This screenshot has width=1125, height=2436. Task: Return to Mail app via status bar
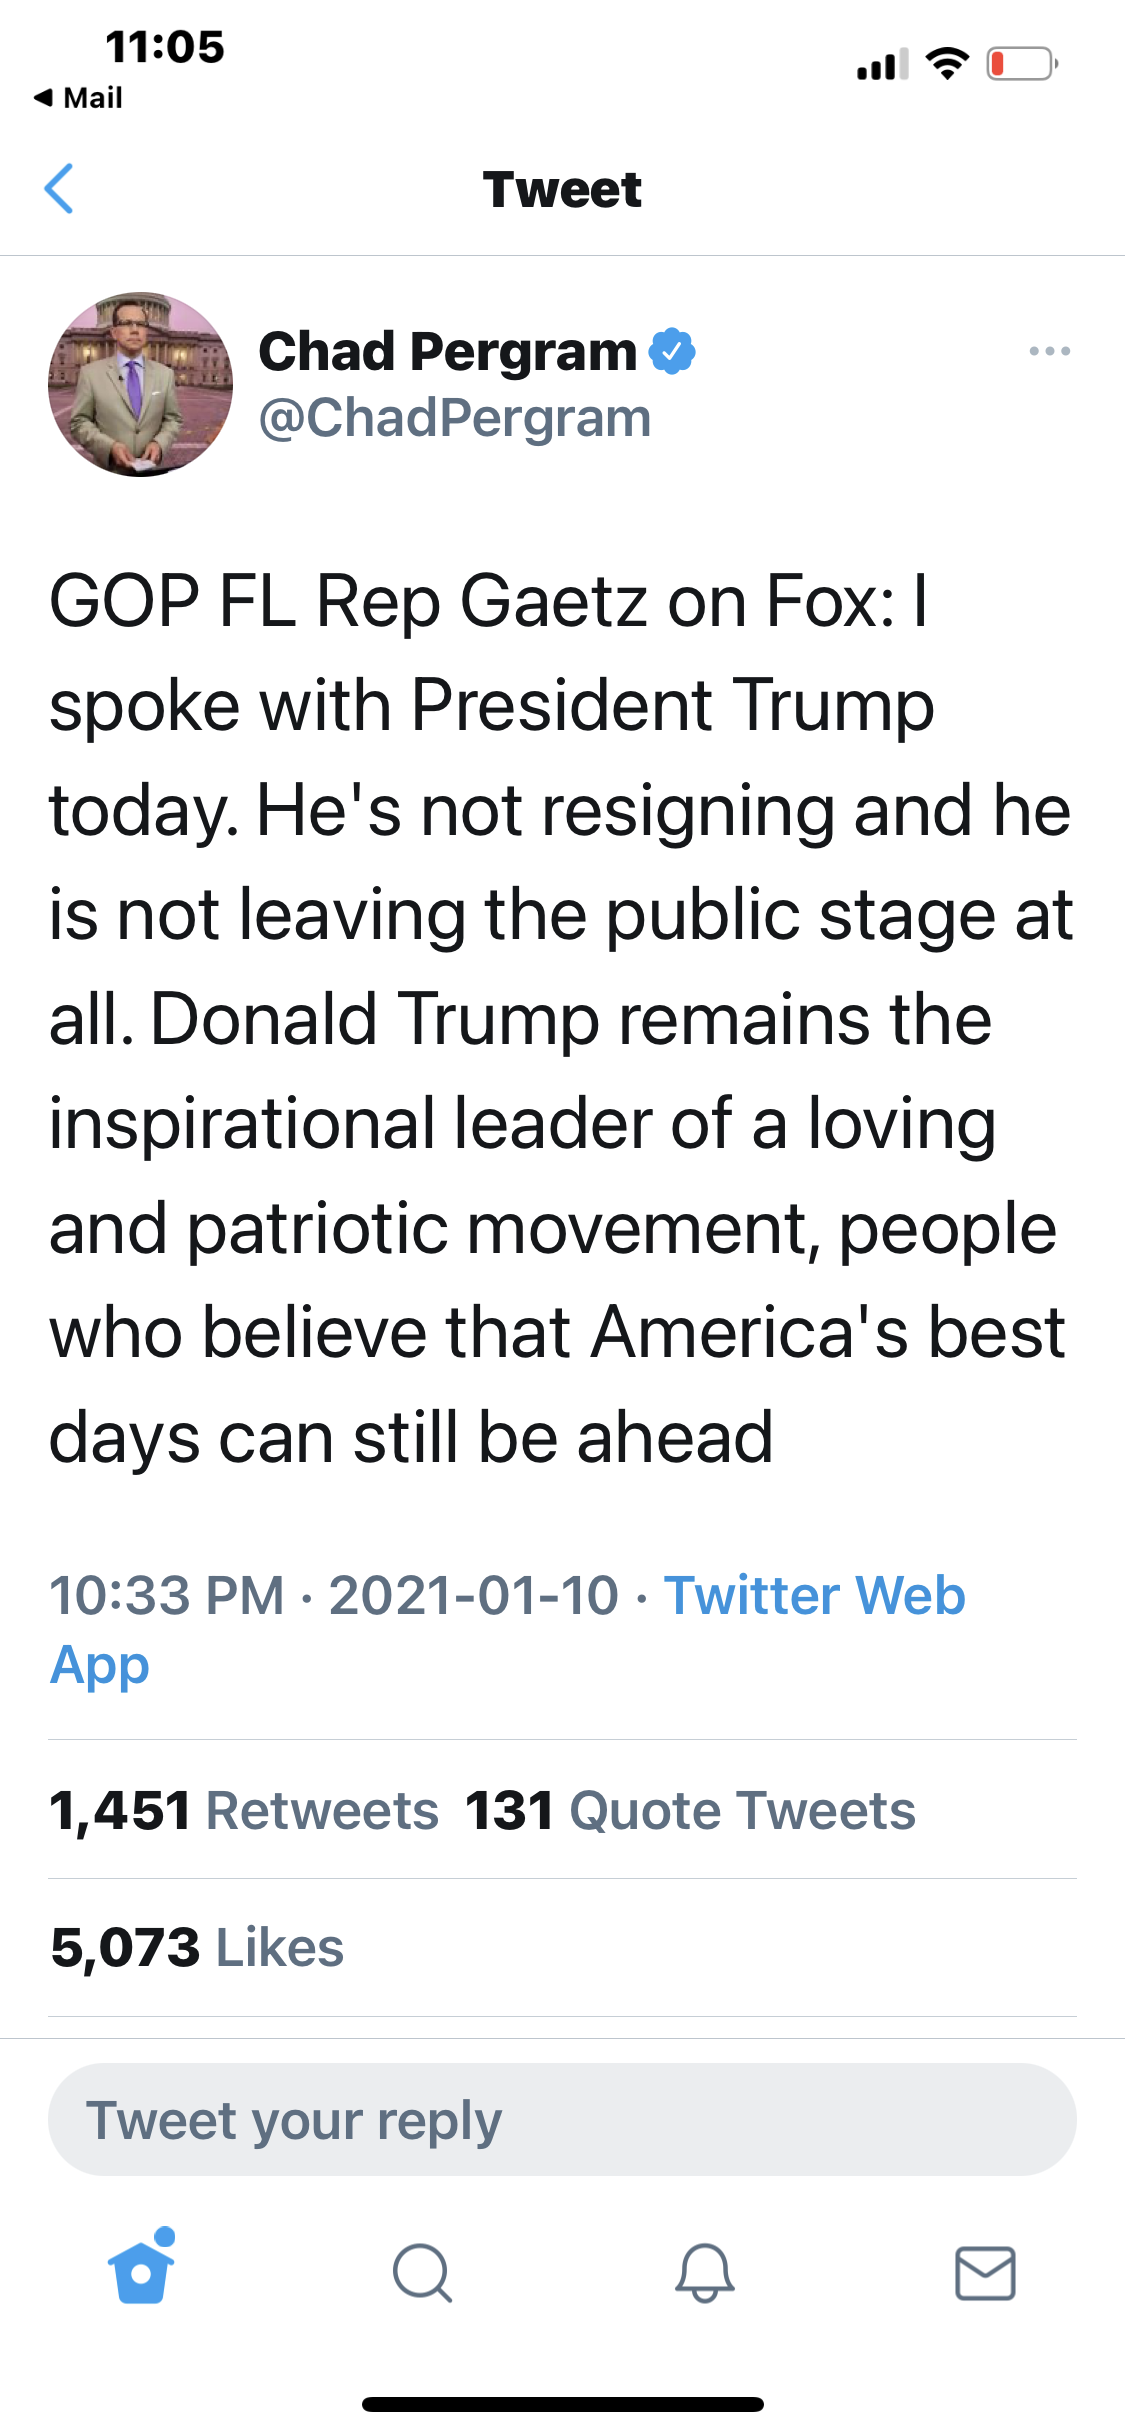(x=79, y=98)
